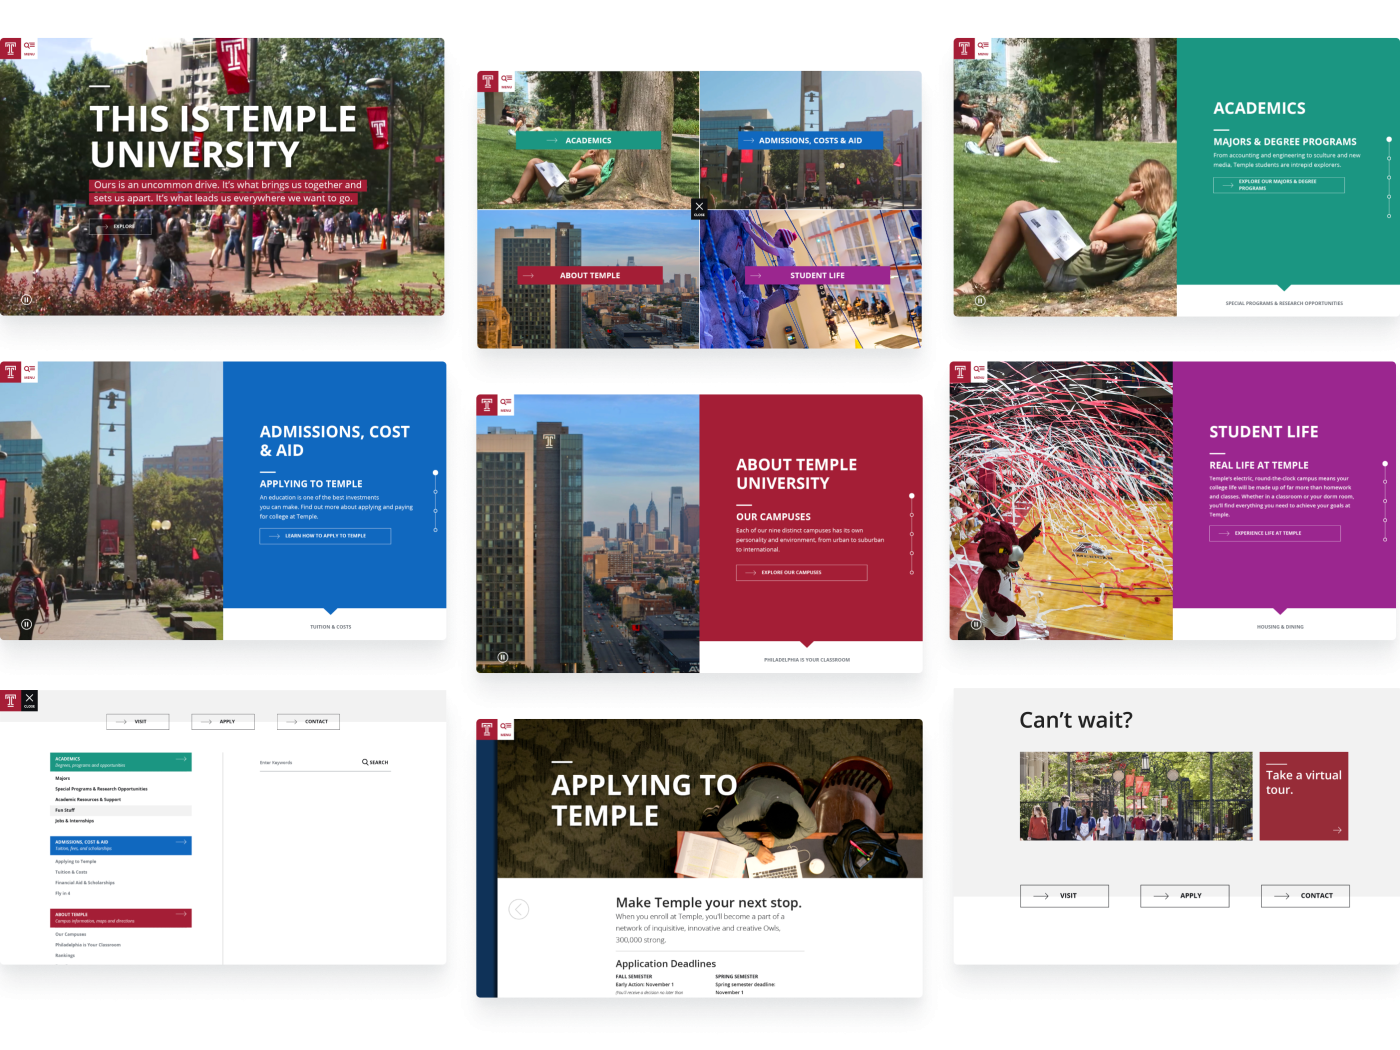Click Temple logo on Applying to Temple page
The image size is (1400, 1050).
tap(487, 729)
